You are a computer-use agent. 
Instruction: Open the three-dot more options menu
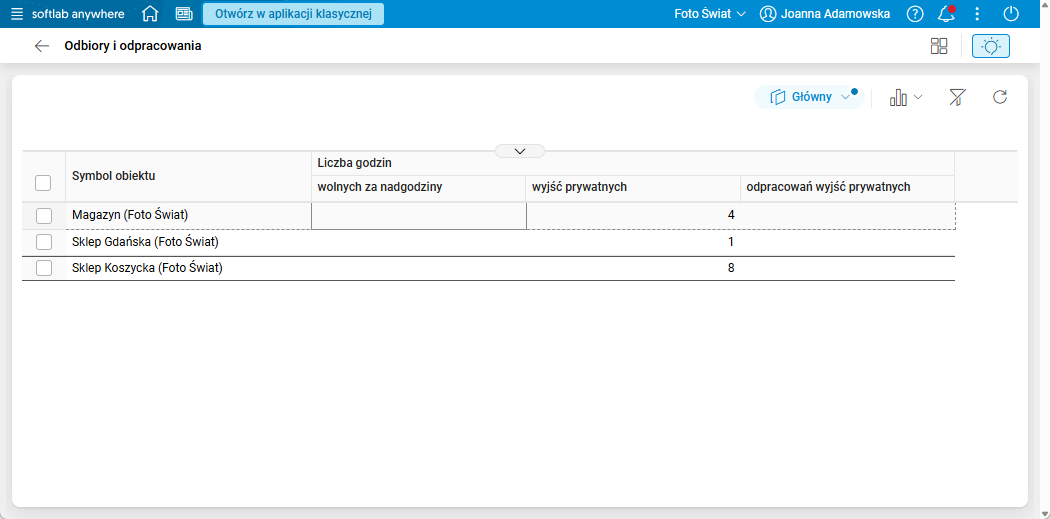977,14
